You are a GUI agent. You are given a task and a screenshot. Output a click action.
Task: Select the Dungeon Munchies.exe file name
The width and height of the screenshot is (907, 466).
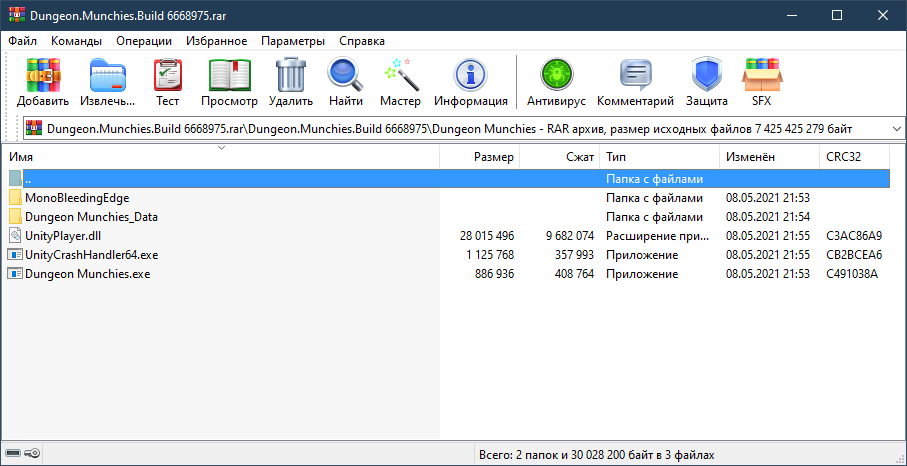[x=87, y=273]
